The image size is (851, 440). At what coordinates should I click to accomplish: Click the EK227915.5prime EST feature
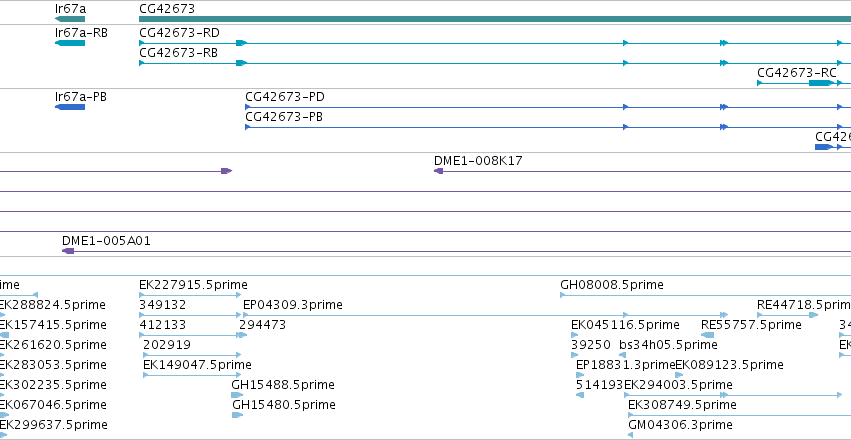(x=190, y=295)
